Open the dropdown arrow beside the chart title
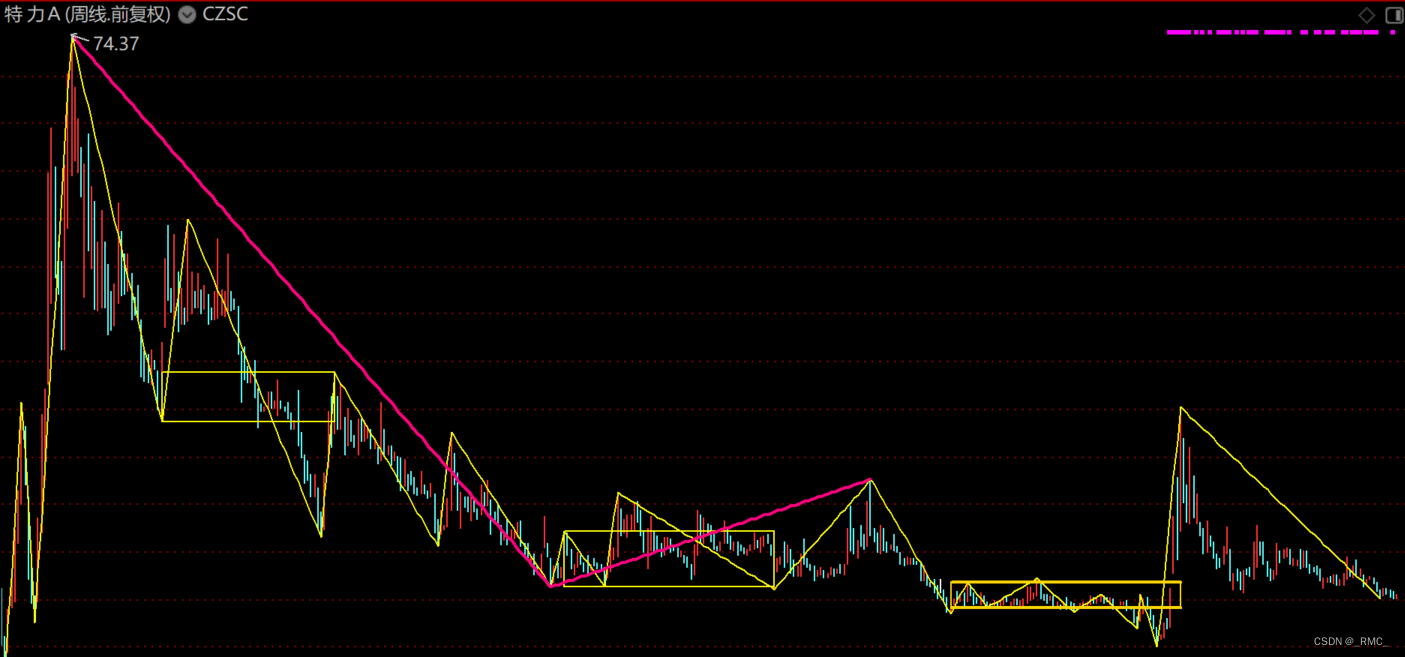 tap(187, 15)
